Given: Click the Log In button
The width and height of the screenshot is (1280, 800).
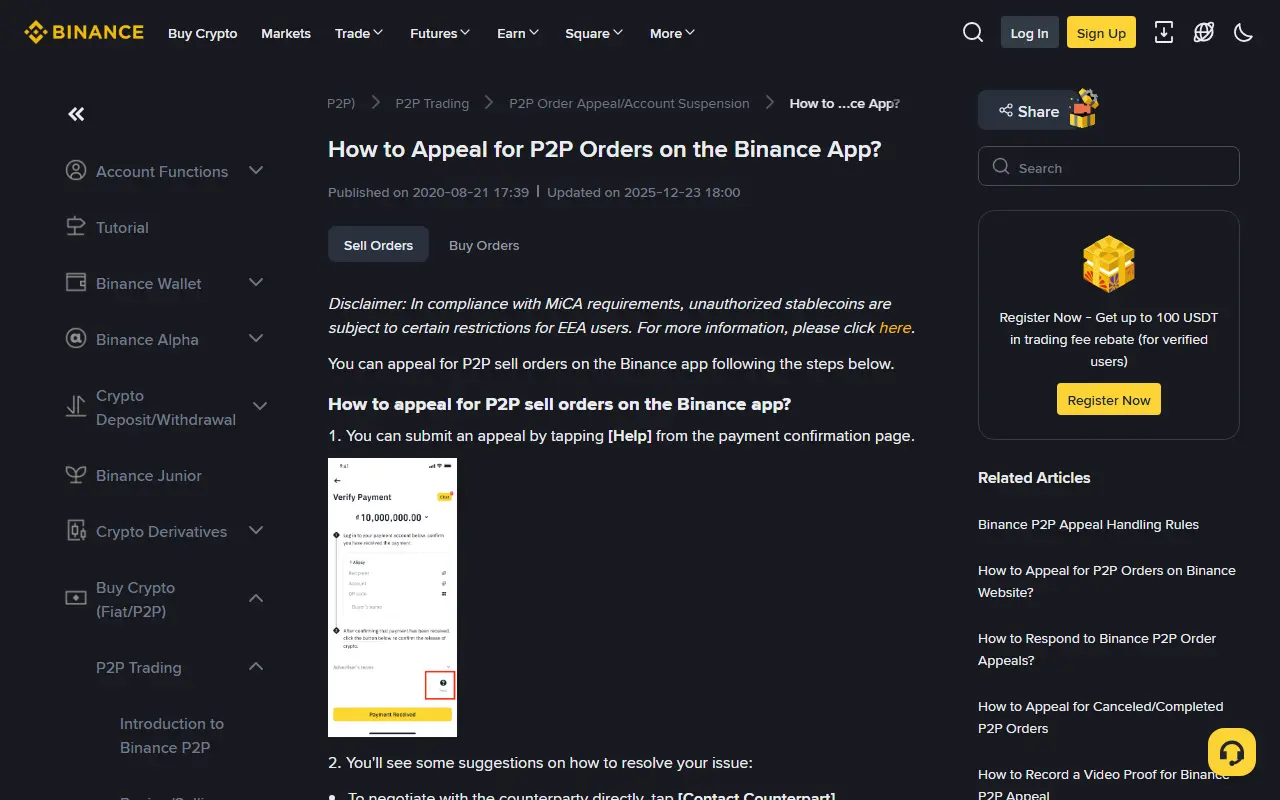Looking at the screenshot, I should point(1029,33).
